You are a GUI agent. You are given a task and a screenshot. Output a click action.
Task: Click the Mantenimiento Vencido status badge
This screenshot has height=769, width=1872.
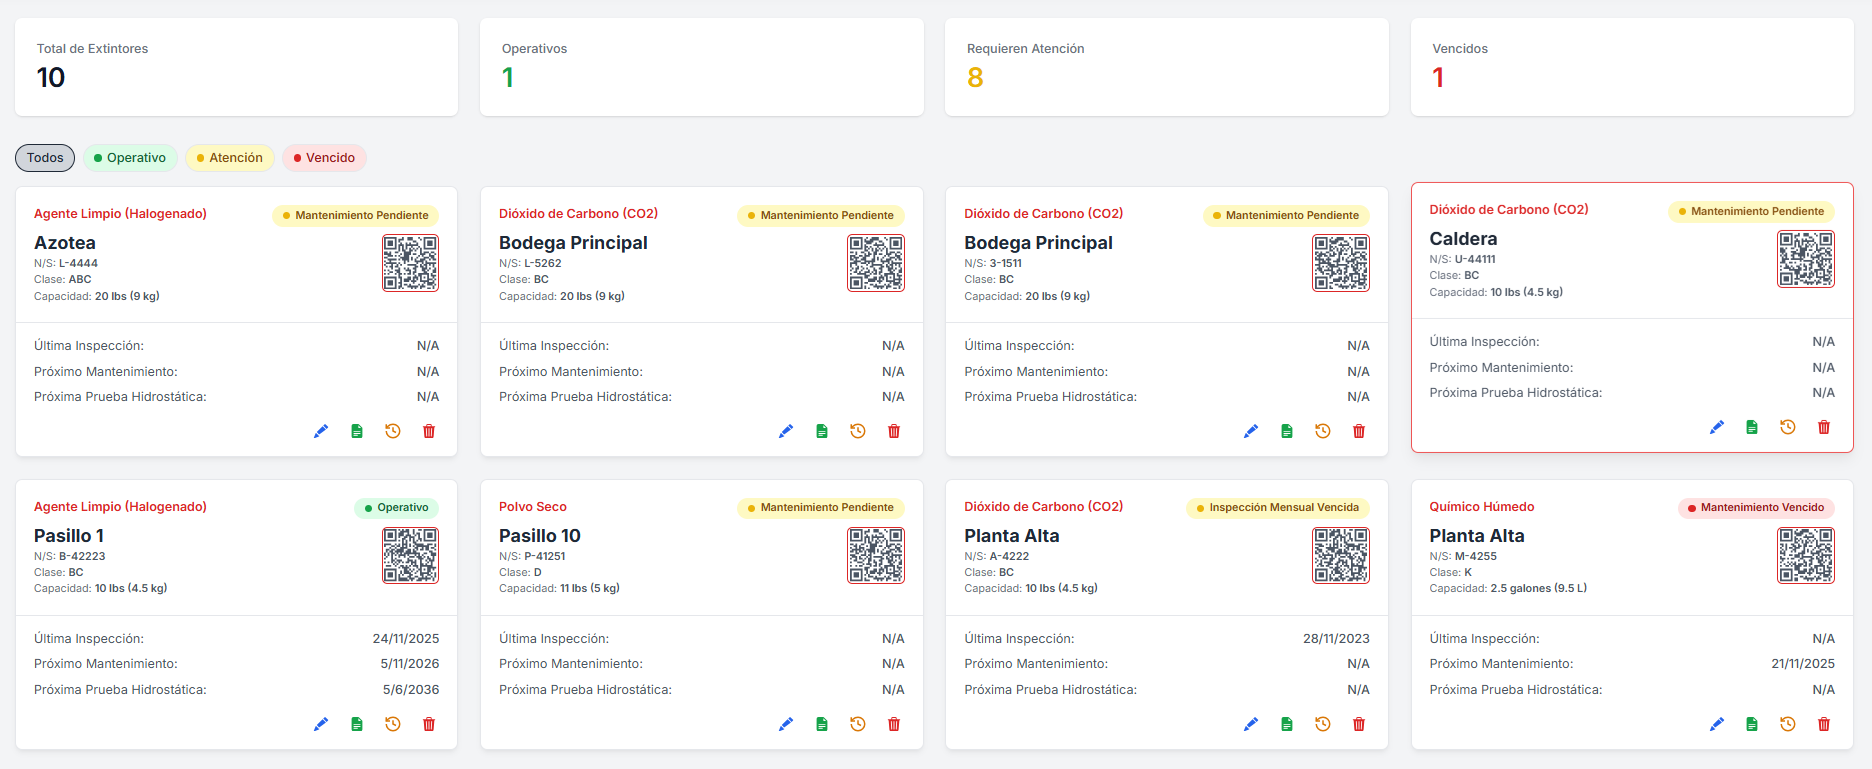1756,508
